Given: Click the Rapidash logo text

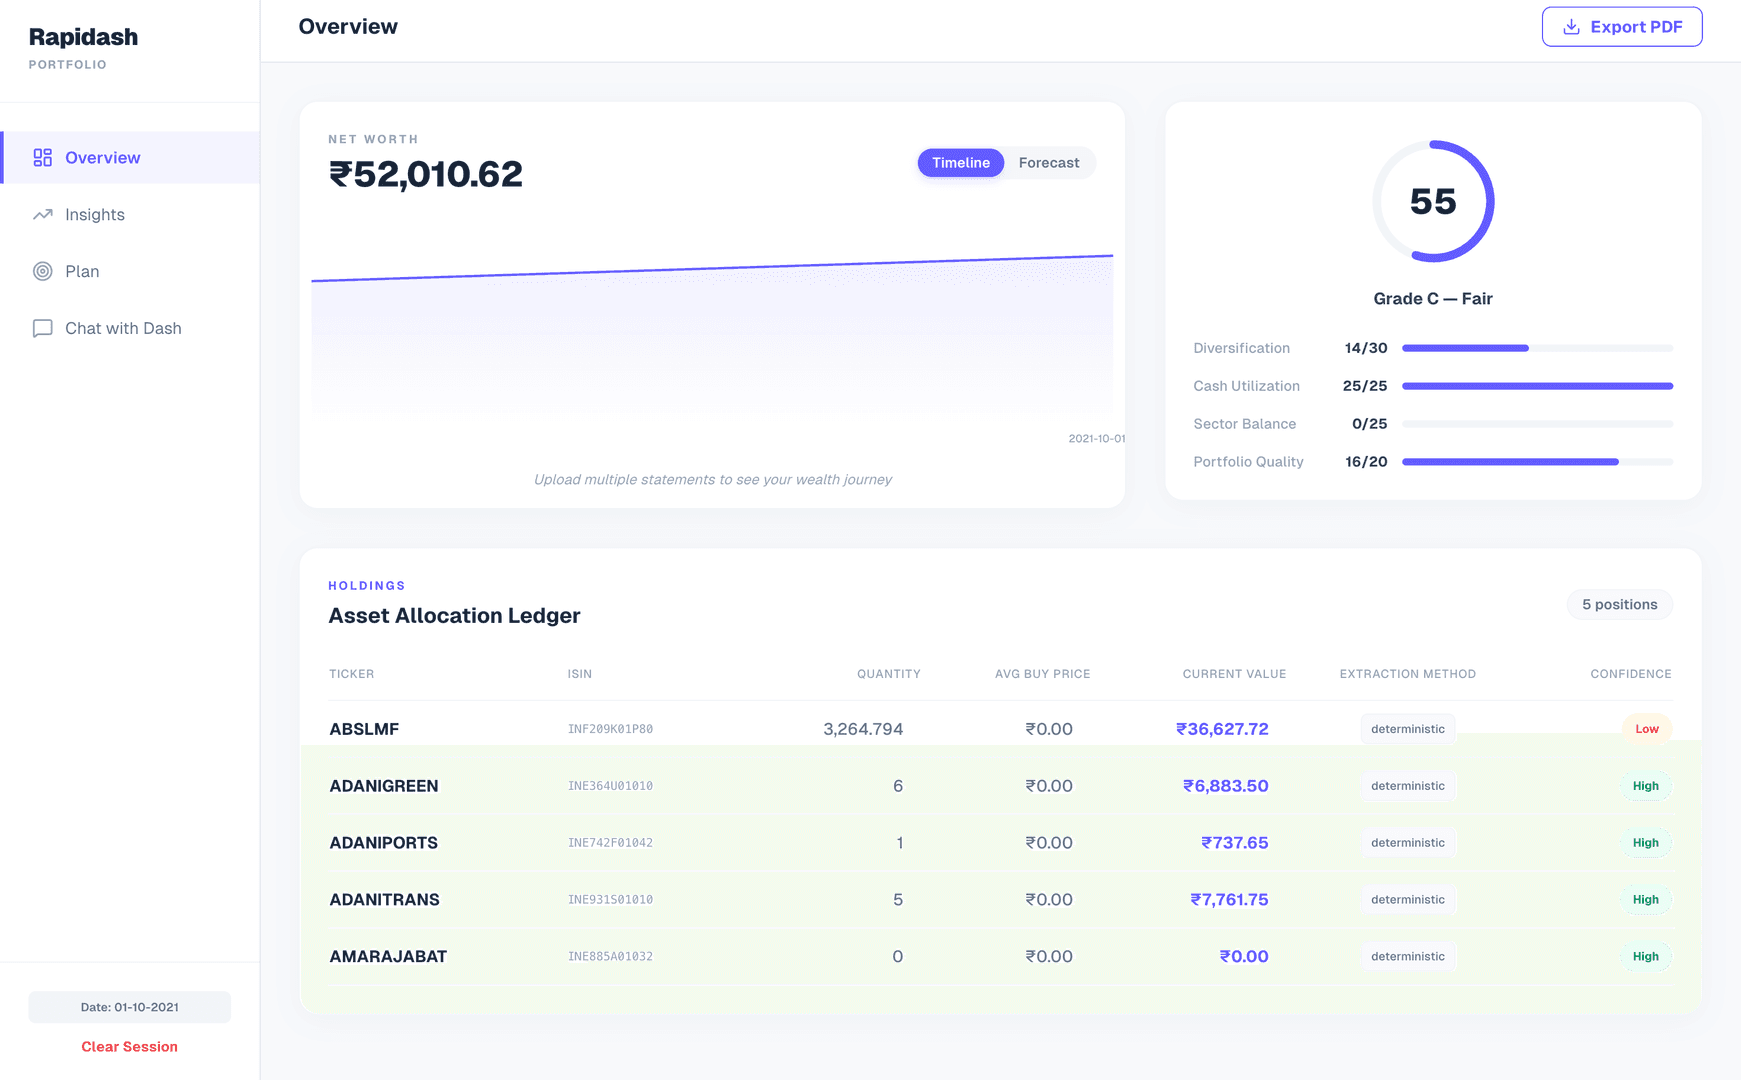Looking at the screenshot, I should (83, 37).
